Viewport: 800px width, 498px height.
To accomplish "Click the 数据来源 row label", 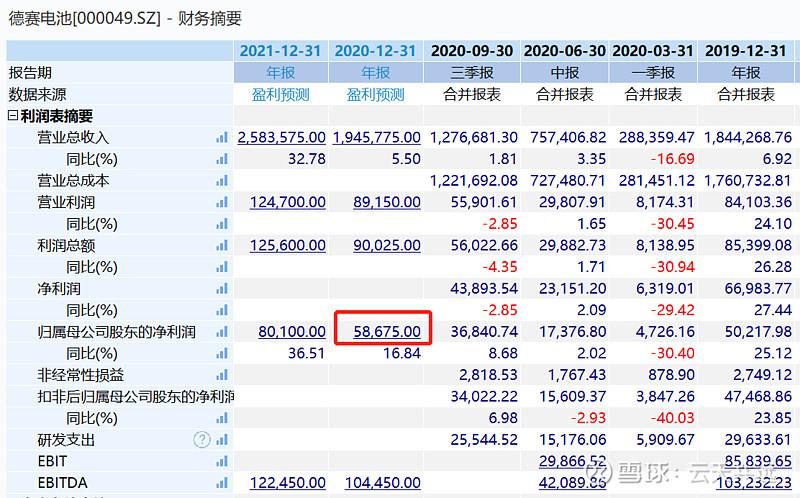I will (37, 95).
